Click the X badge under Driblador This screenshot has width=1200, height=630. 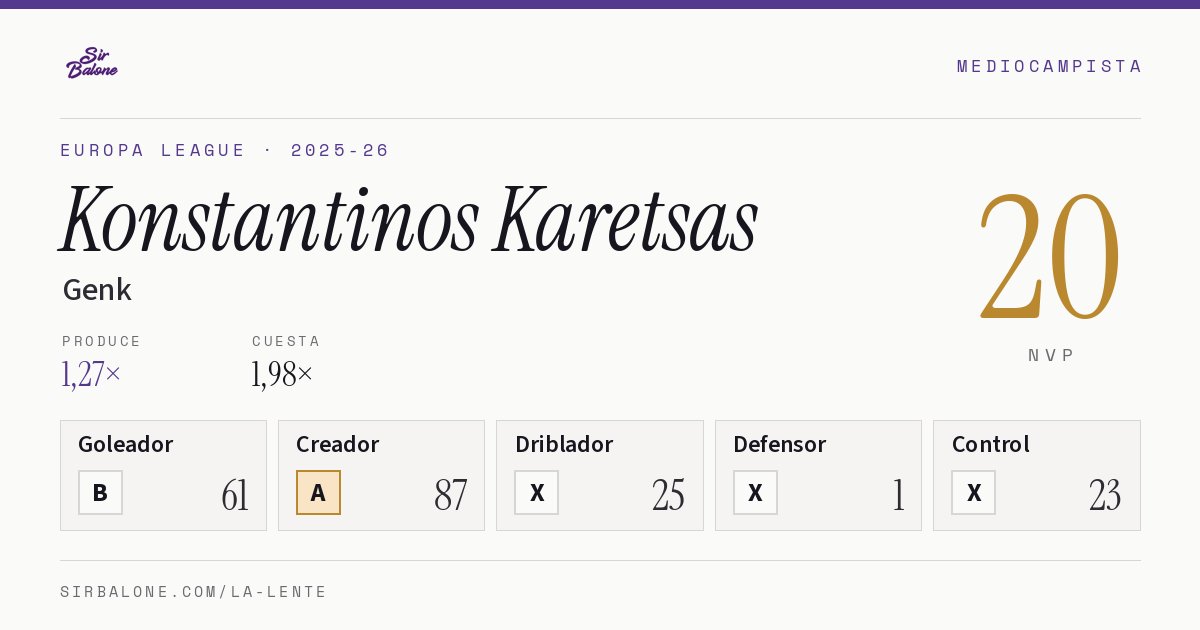tap(537, 492)
